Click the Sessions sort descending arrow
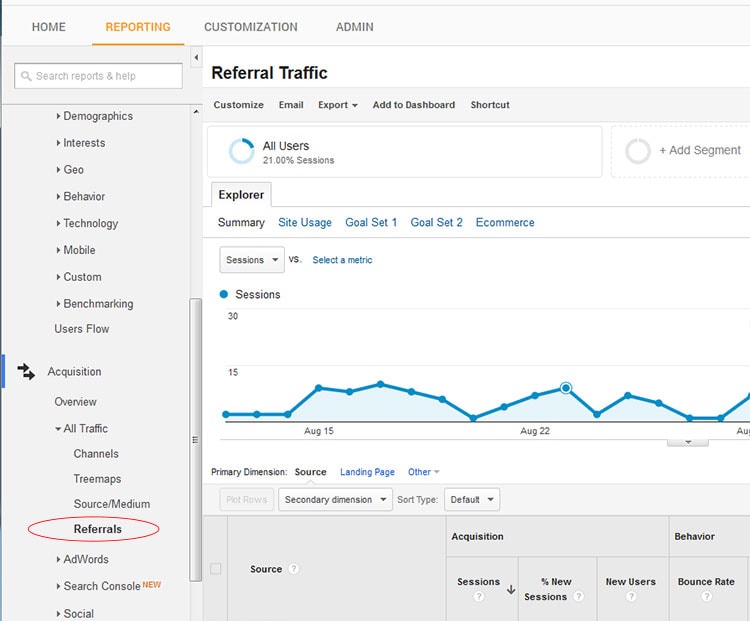The height and width of the screenshot is (621, 750). pyautogui.click(x=511, y=589)
